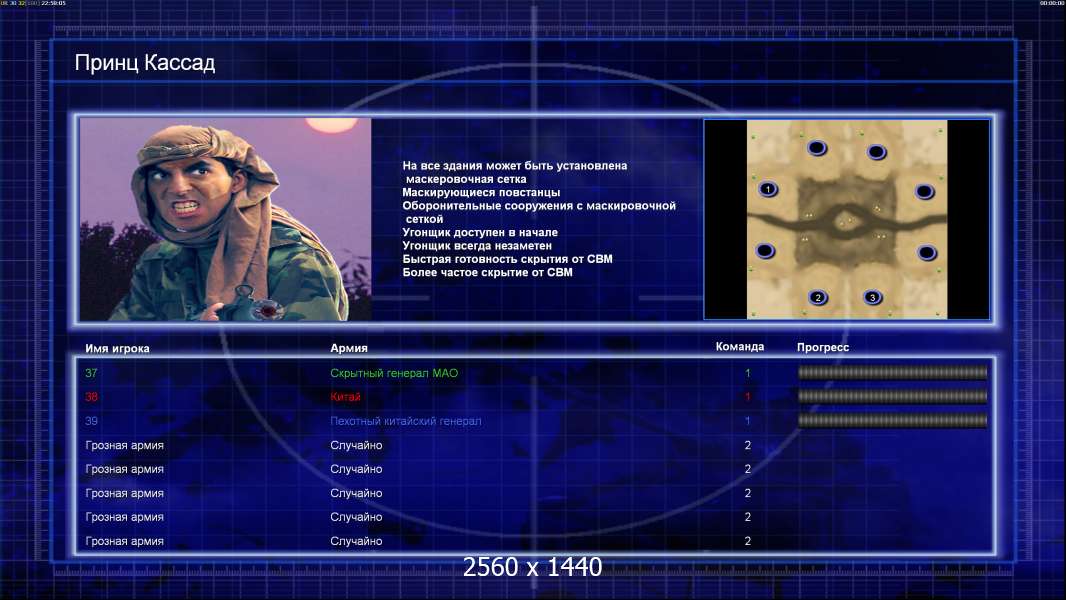Click Prince Kassad's portrait image
Screen dimensions: 1066x600
click(x=226, y=219)
